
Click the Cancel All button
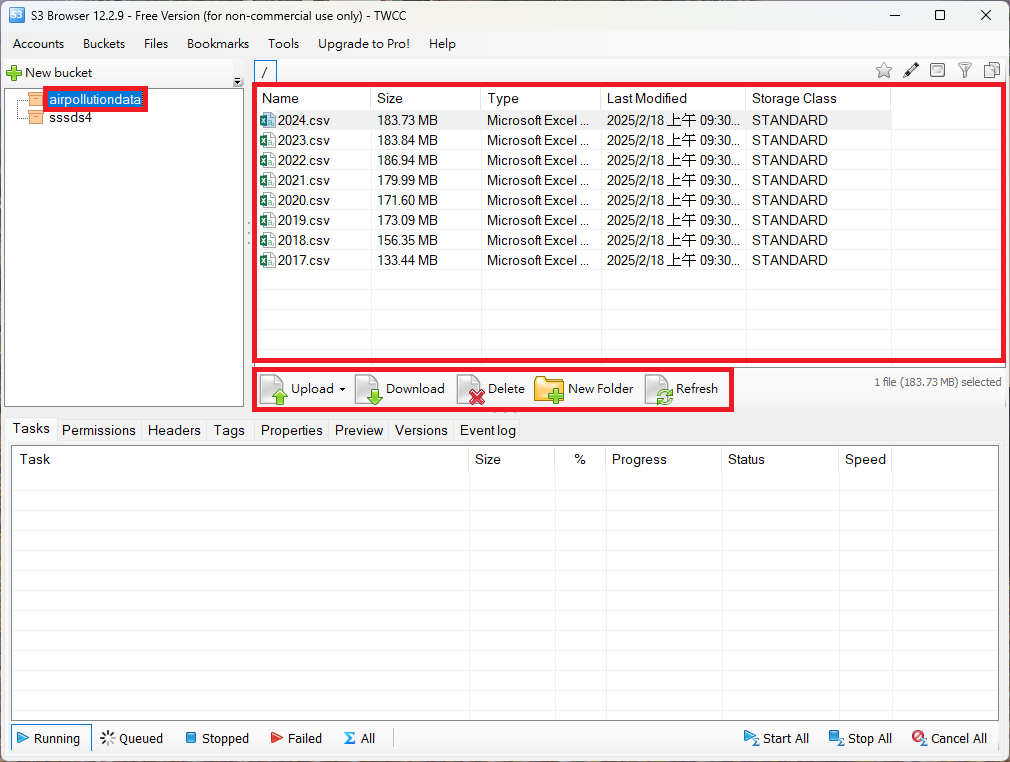click(949, 738)
